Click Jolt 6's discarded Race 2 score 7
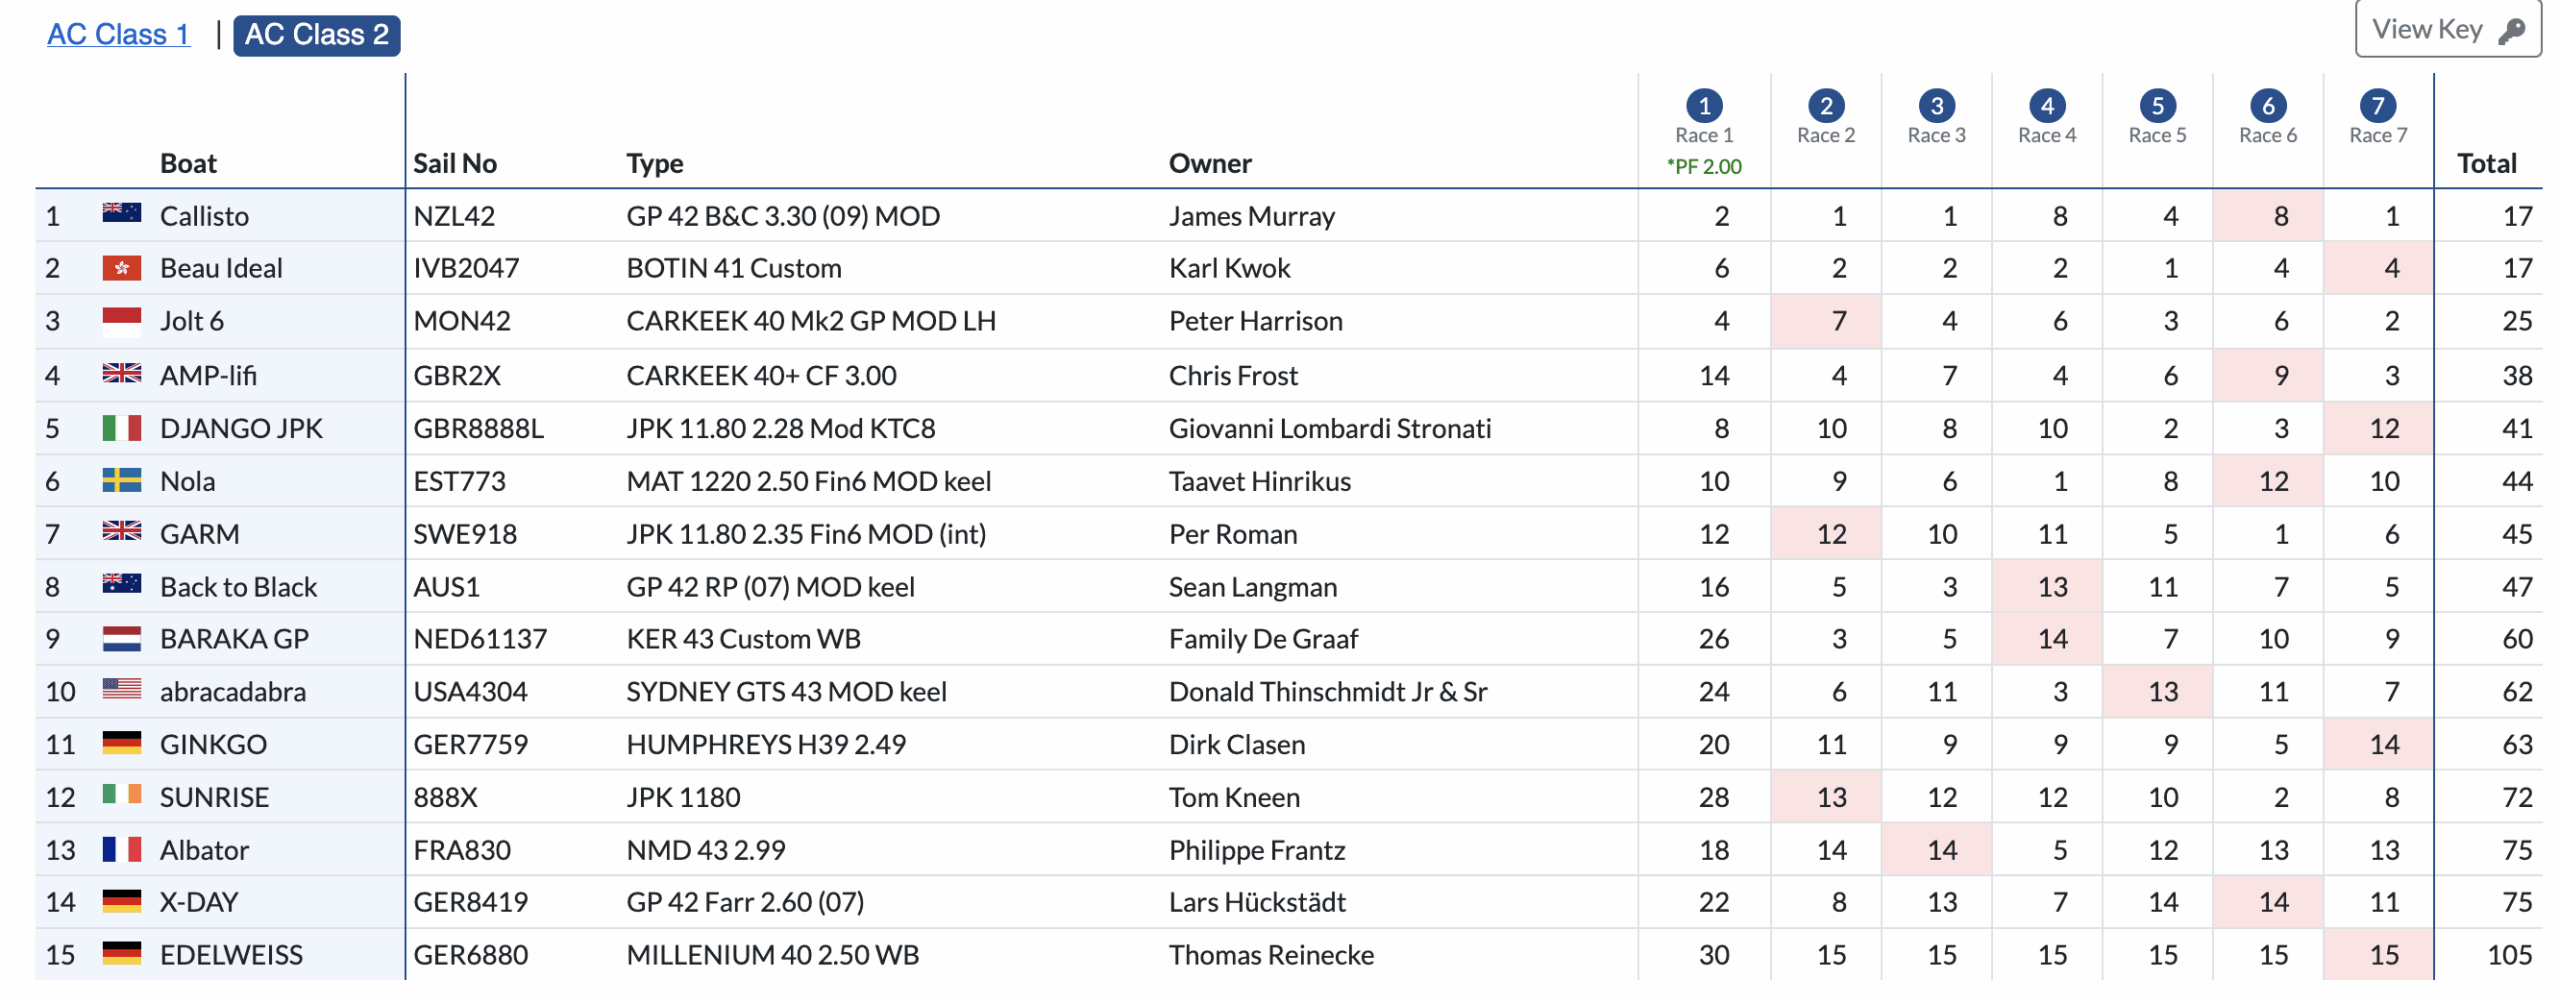The image size is (2560, 1003). [1825, 321]
